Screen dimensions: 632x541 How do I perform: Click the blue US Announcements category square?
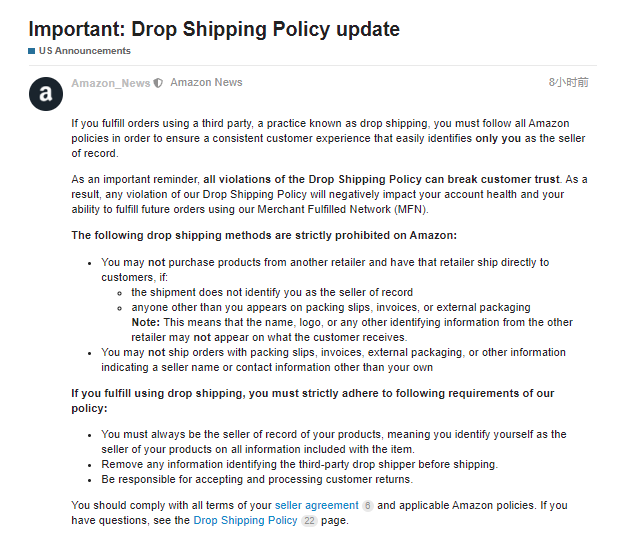(x=32, y=51)
